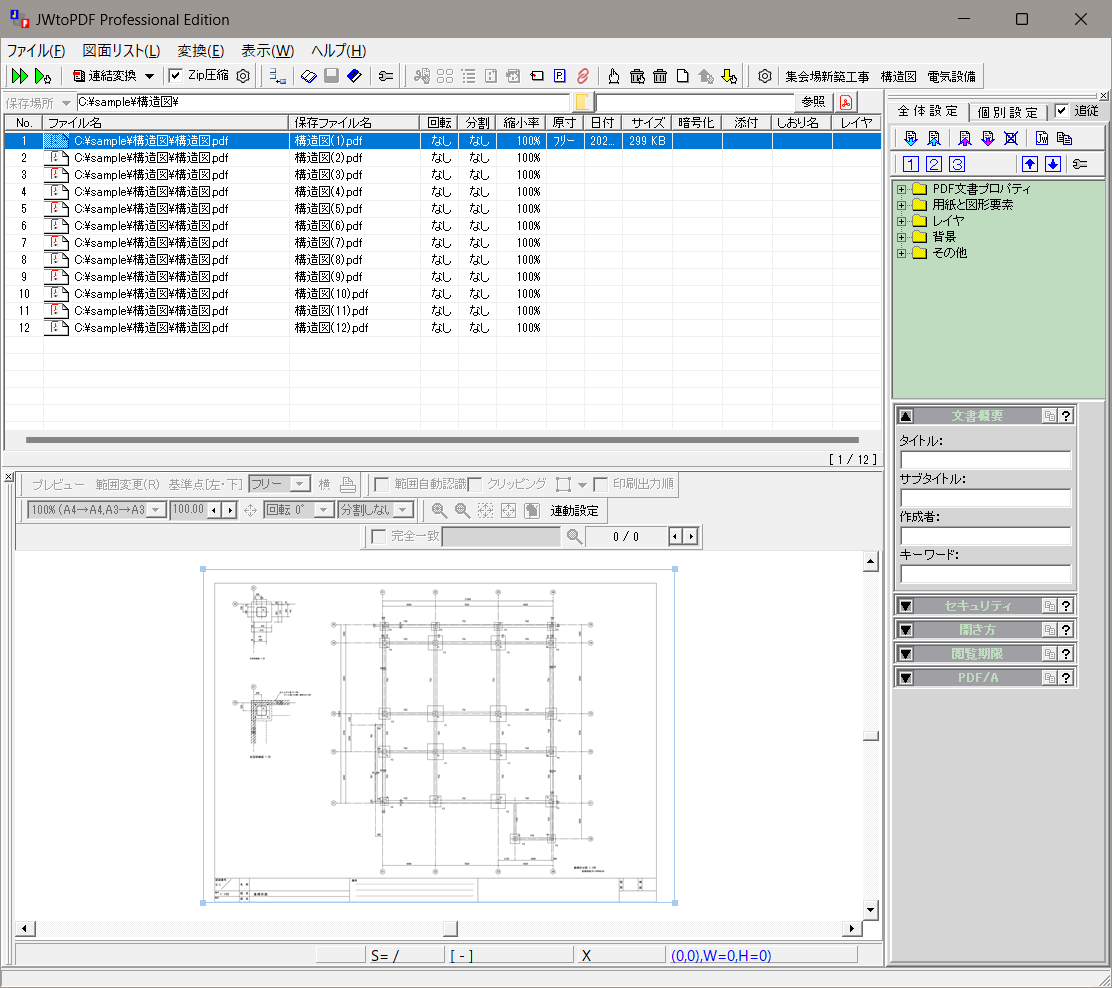
Task: Click the red paperclip attachment icon
Action: pos(581,76)
